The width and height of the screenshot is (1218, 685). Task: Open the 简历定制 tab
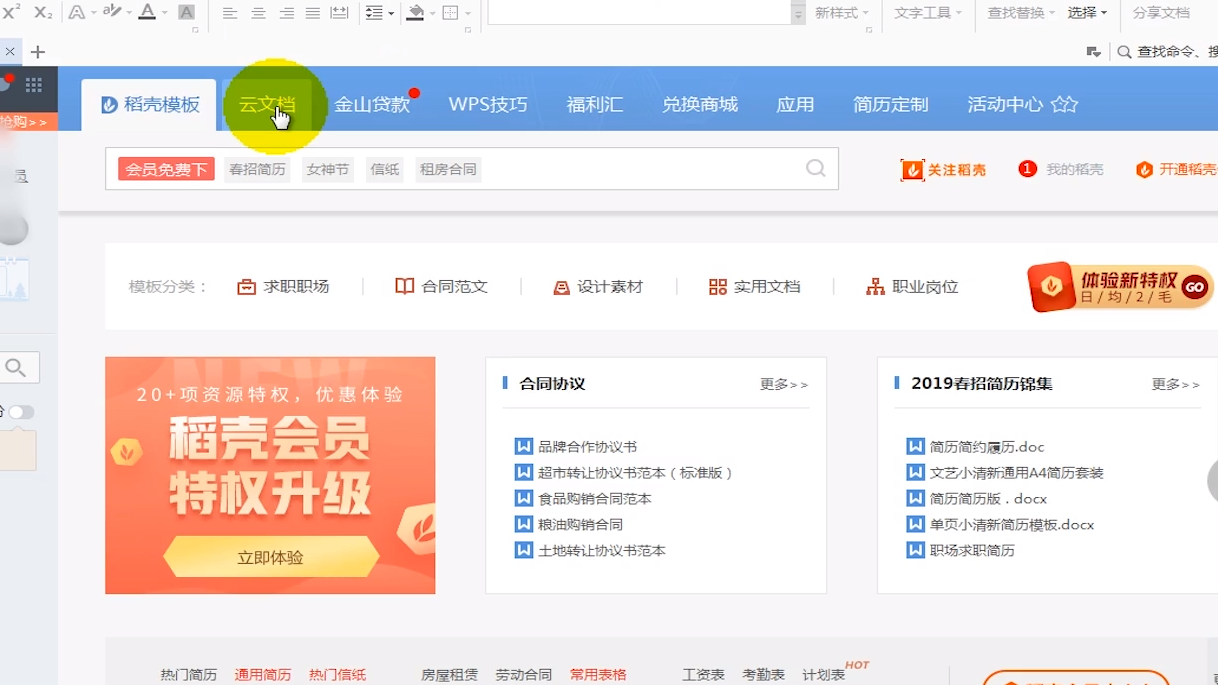891,104
